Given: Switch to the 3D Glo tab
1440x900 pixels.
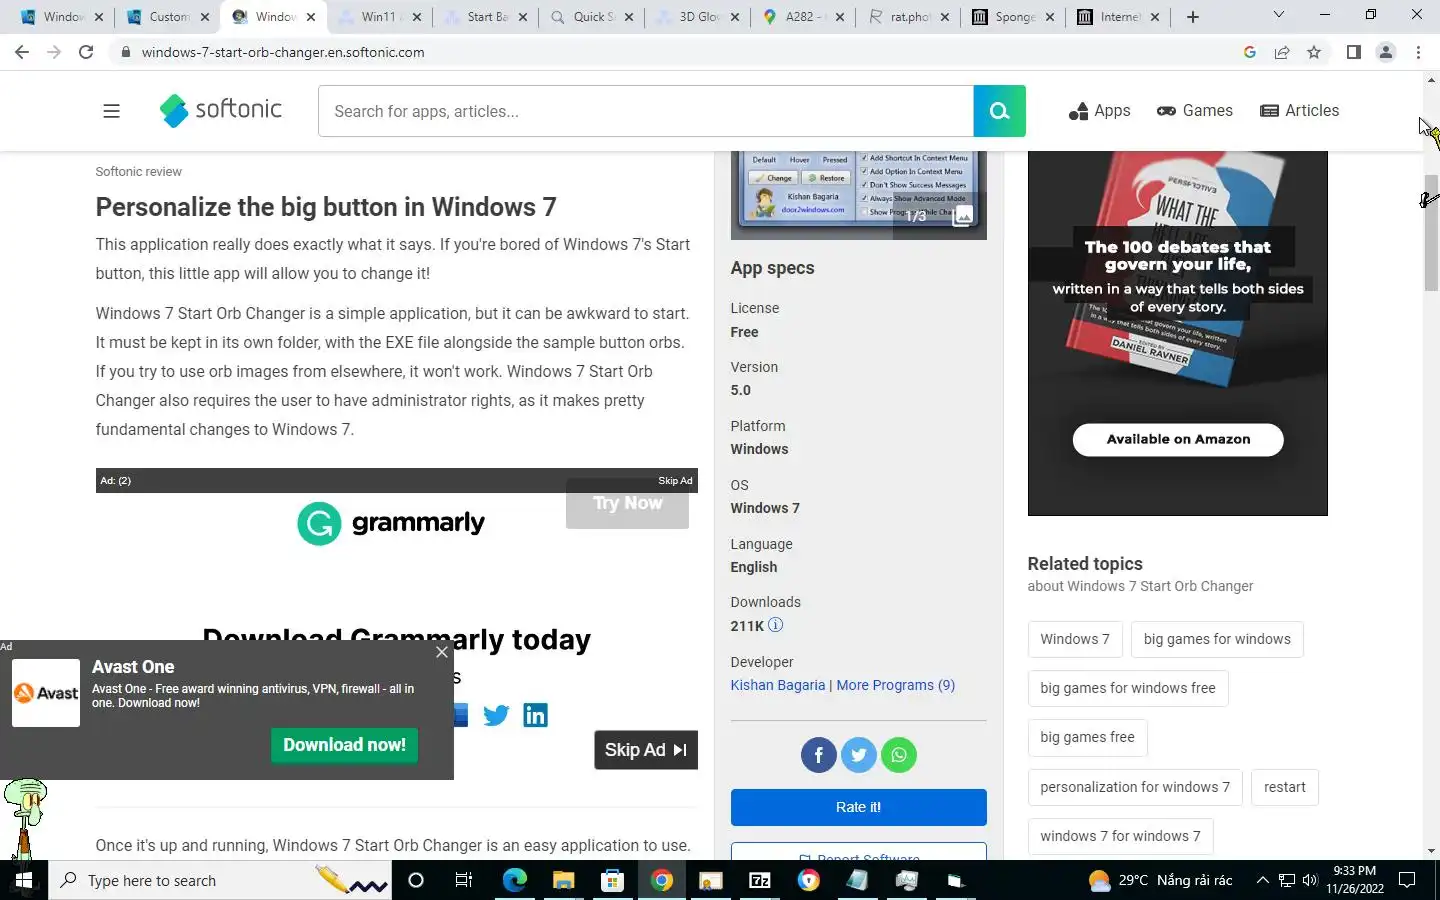Looking at the screenshot, I should click(697, 17).
